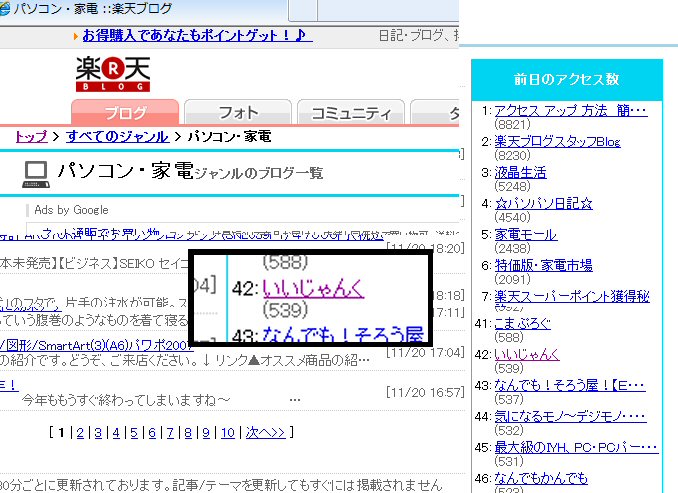Click the 前日のアクセス数 panel header

[567, 80]
